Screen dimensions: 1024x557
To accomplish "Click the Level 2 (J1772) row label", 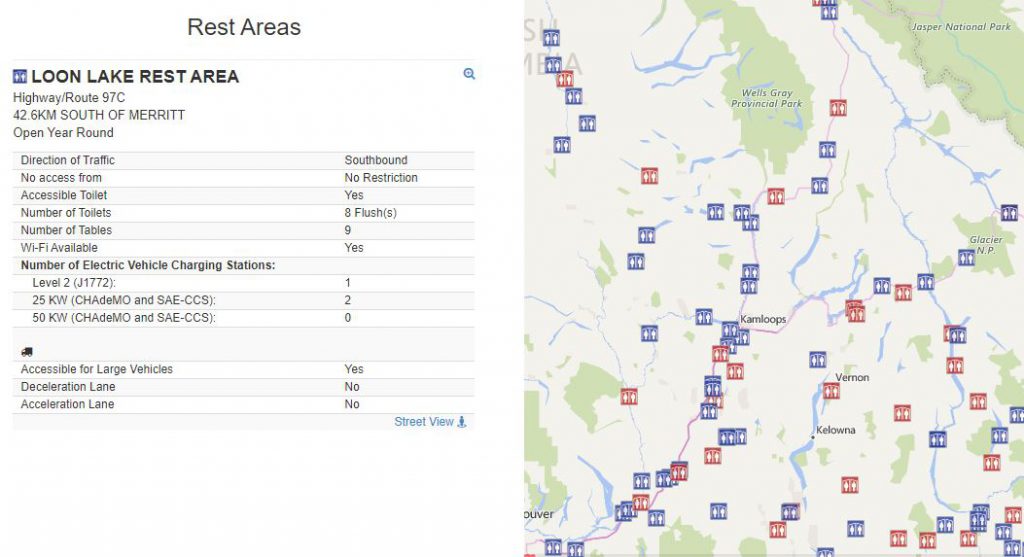I will (74, 283).
